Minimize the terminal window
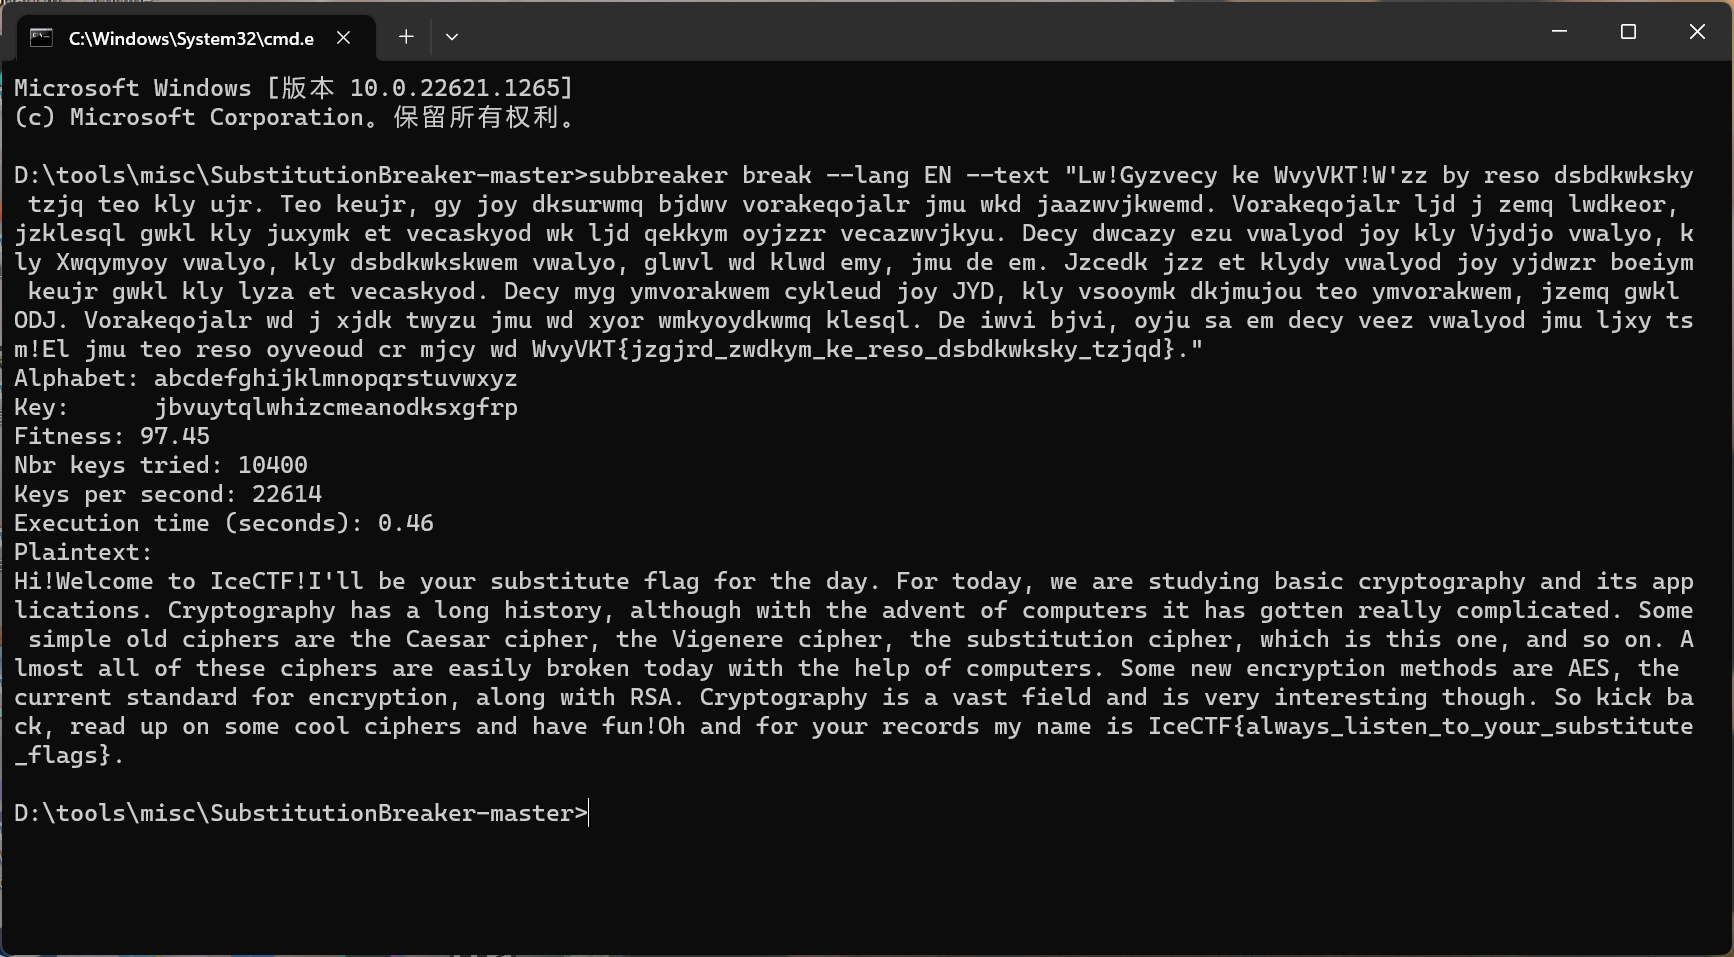This screenshot has height=957, width=1734. [x=1559, y=32]
